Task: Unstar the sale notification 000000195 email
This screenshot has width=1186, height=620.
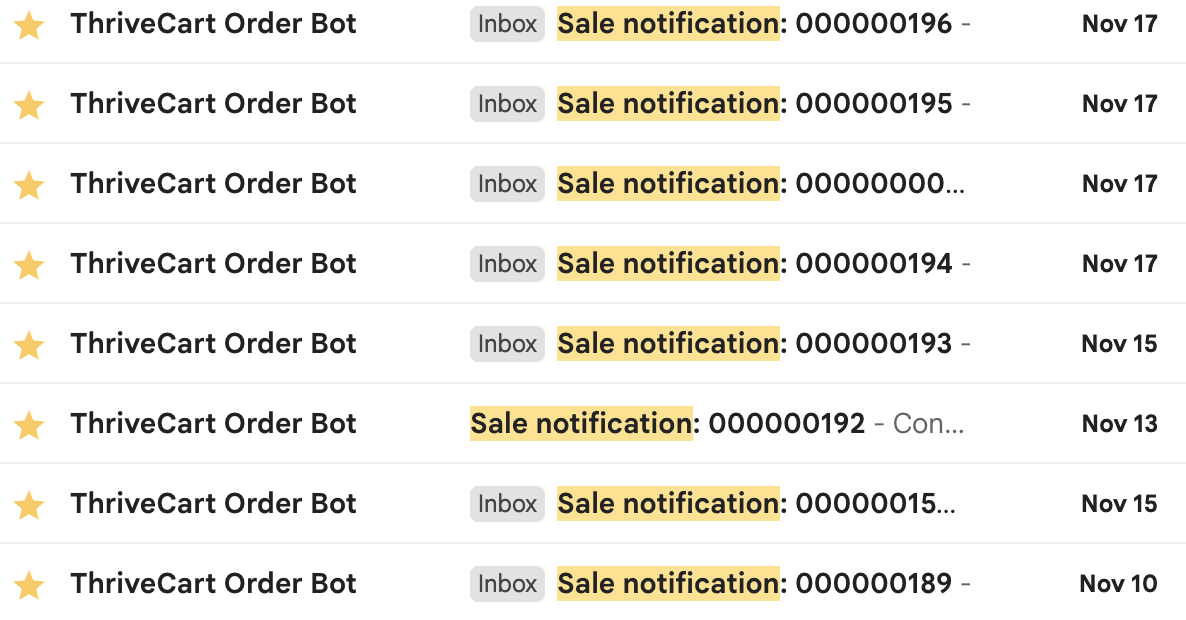Action: tap(30, 105)
